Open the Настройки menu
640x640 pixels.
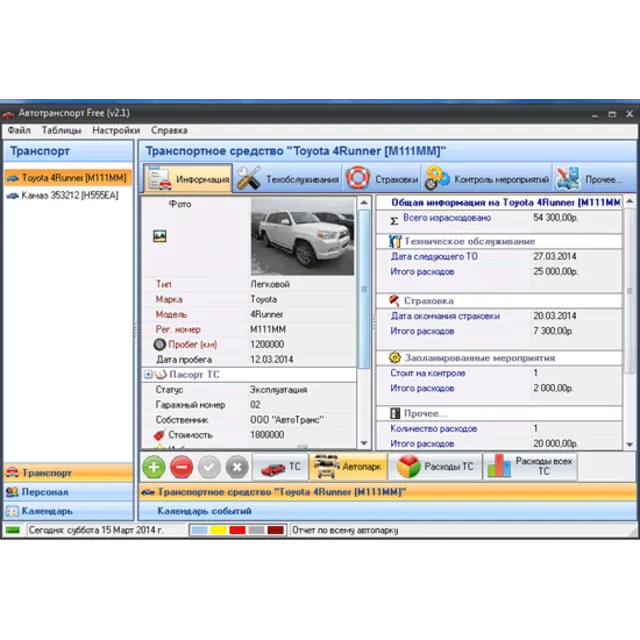click(116, 130)
